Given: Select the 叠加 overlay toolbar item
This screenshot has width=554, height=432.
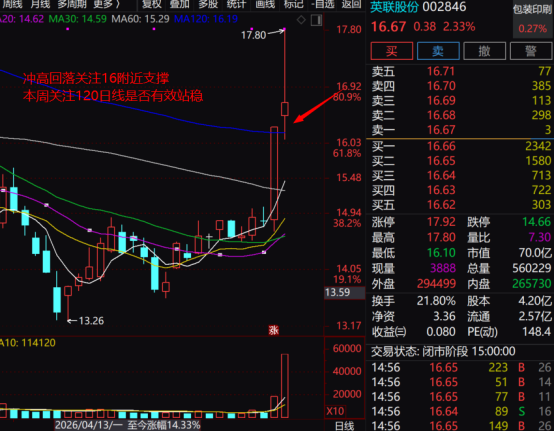Looking at the screenshot, I should 179,4.
